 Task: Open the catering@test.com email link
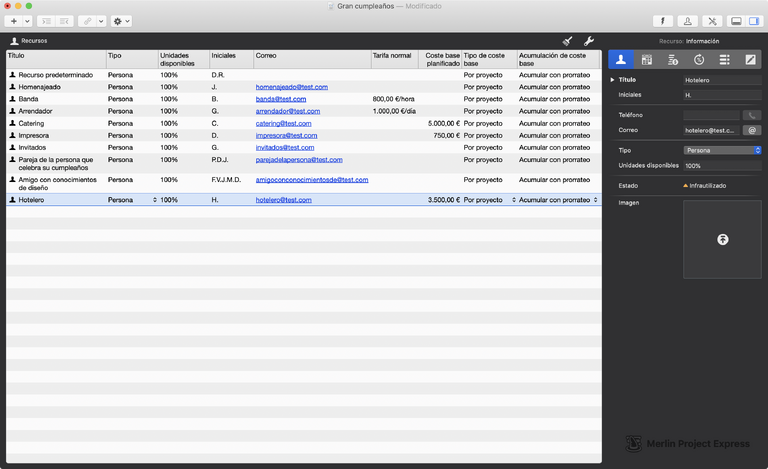(283, 123)
